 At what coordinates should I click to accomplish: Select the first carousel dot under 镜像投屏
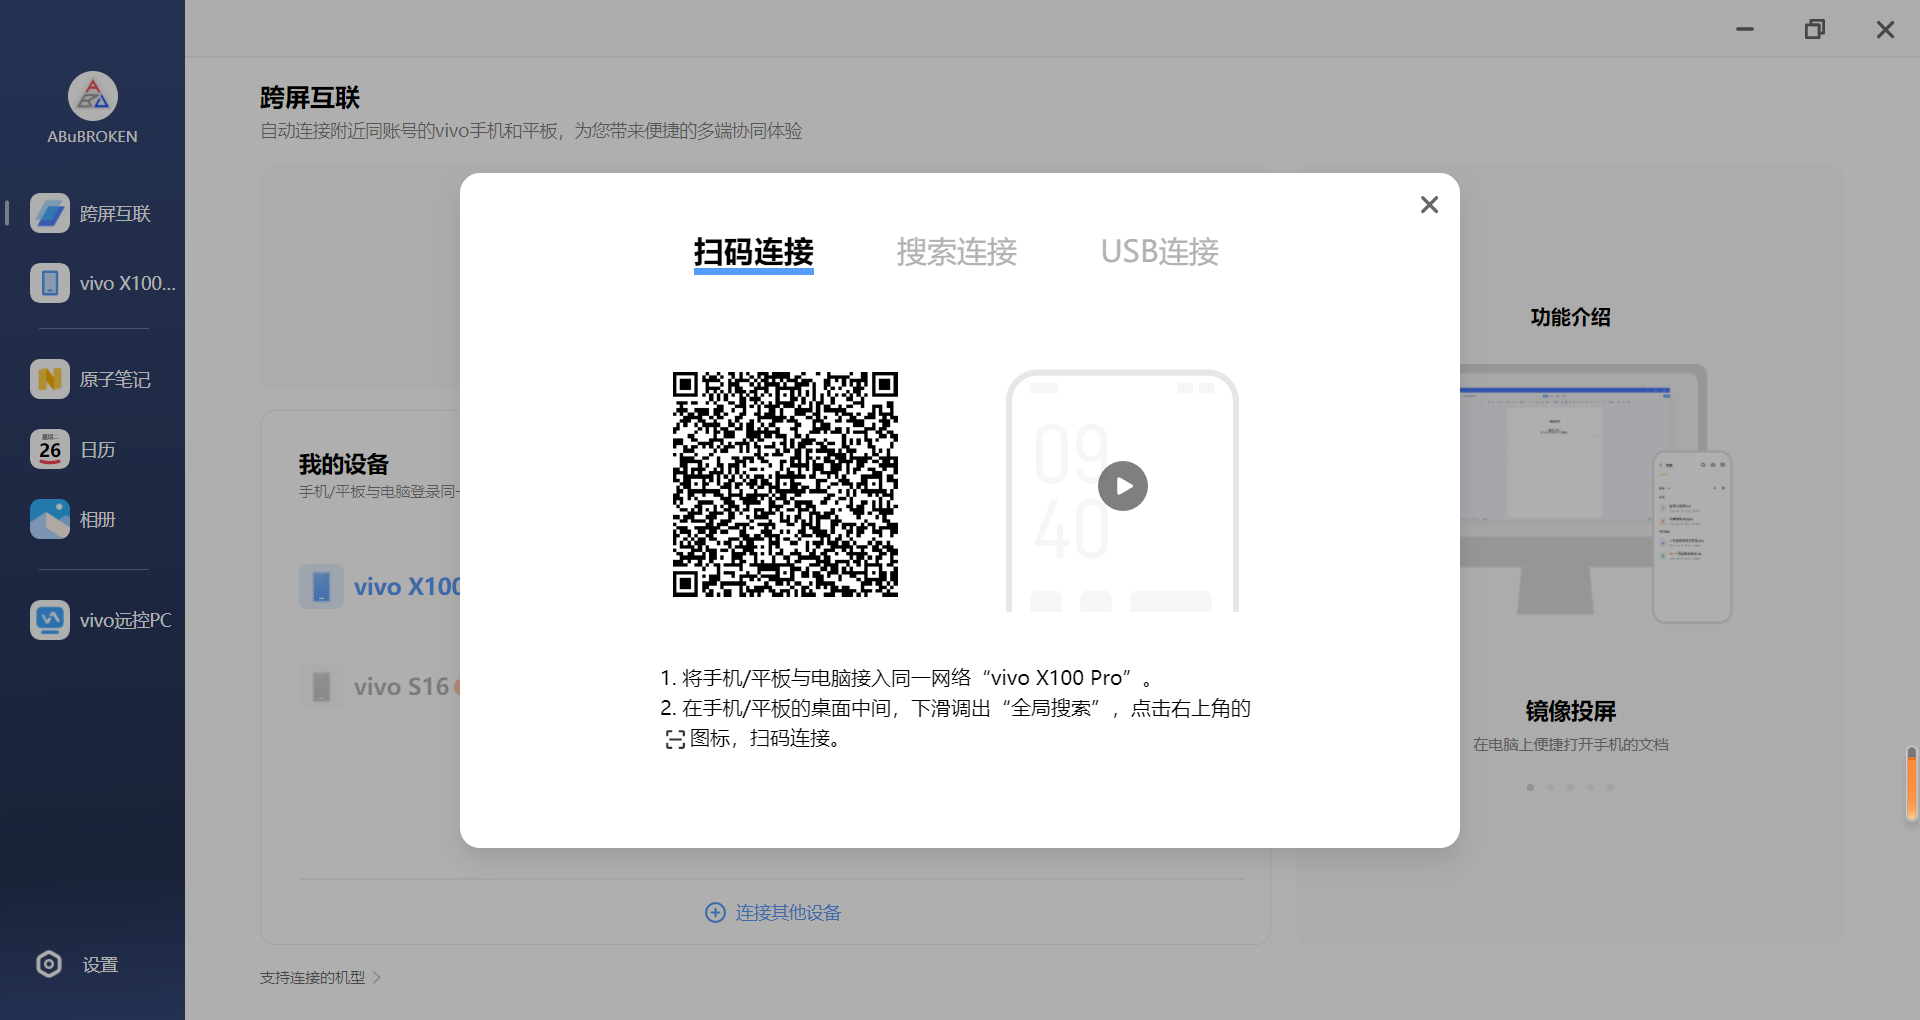coord(1530,788)
